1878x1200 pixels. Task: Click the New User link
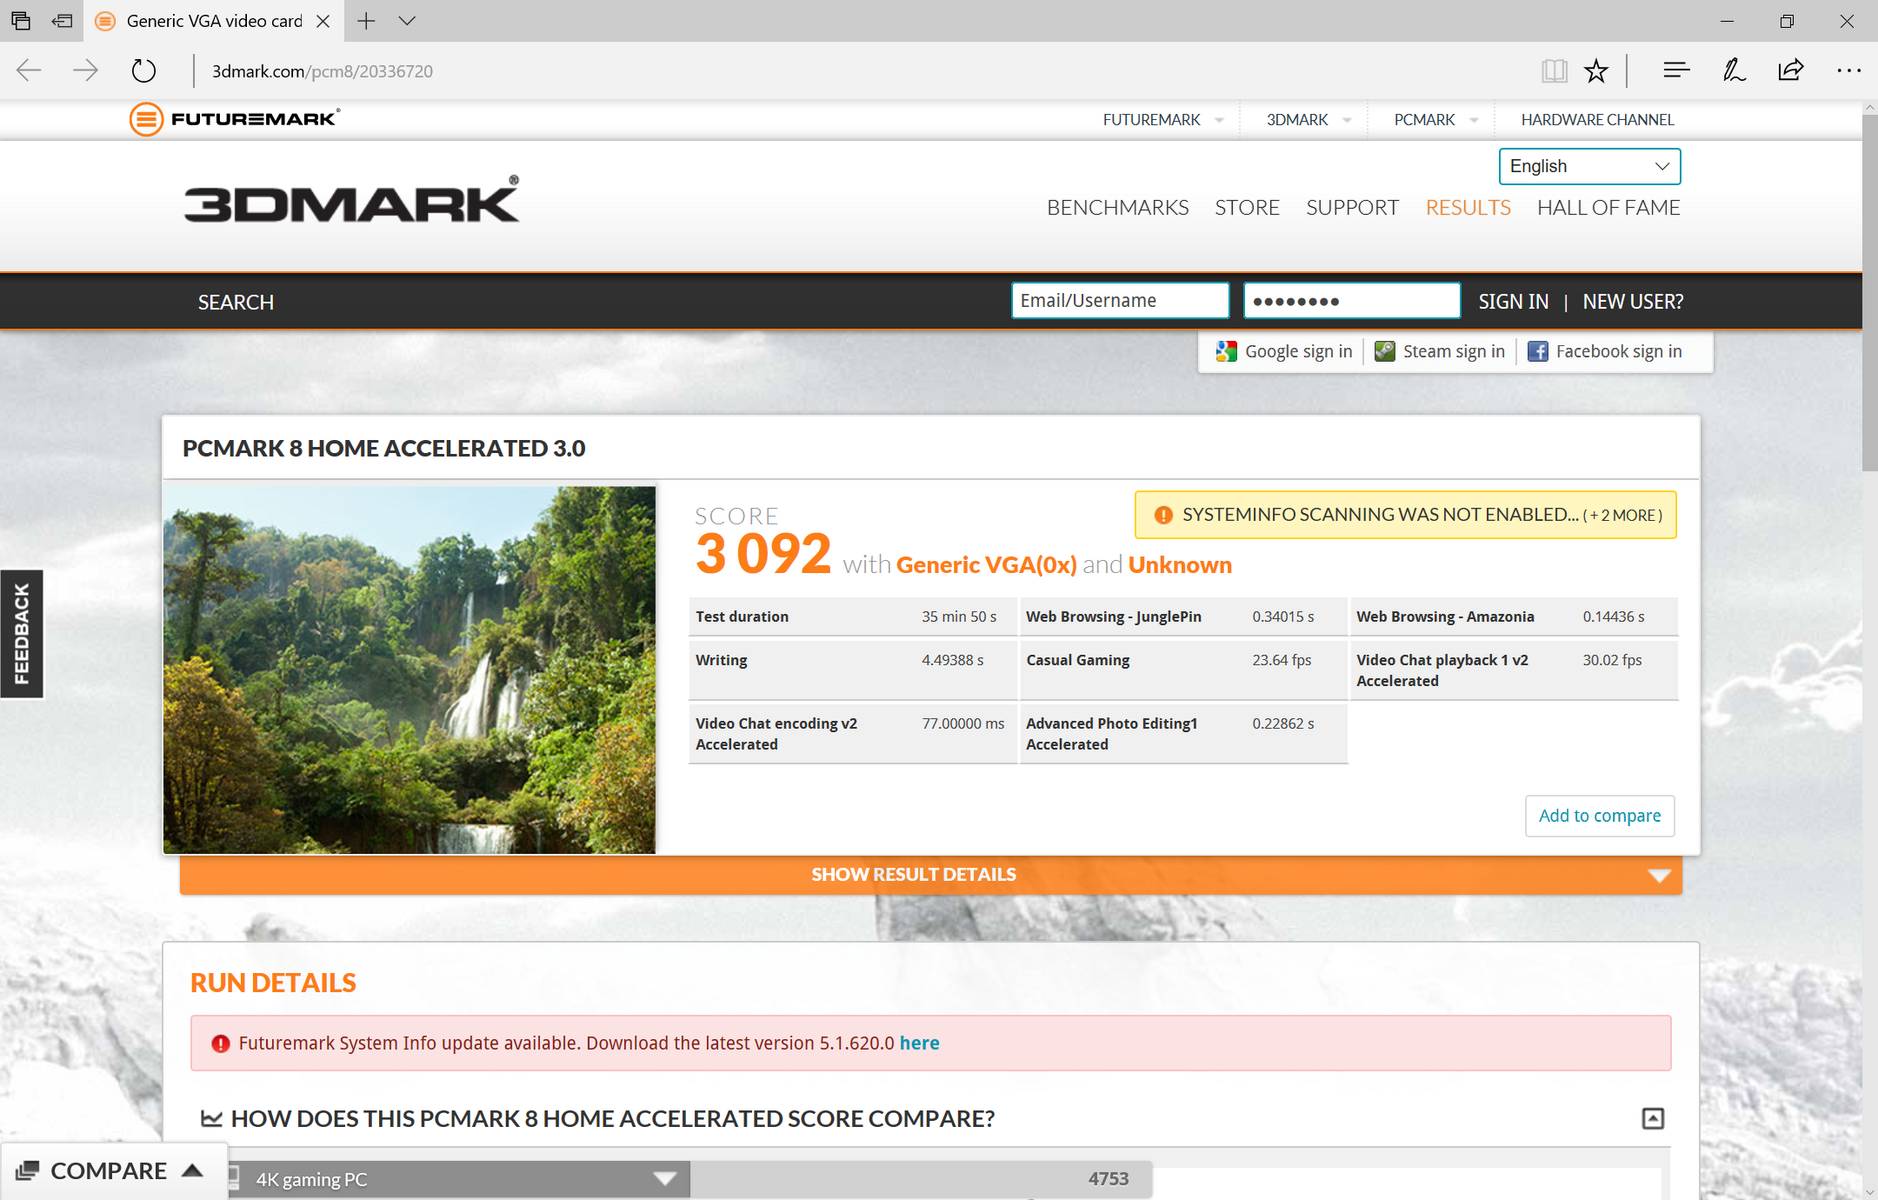point(1633,301)
